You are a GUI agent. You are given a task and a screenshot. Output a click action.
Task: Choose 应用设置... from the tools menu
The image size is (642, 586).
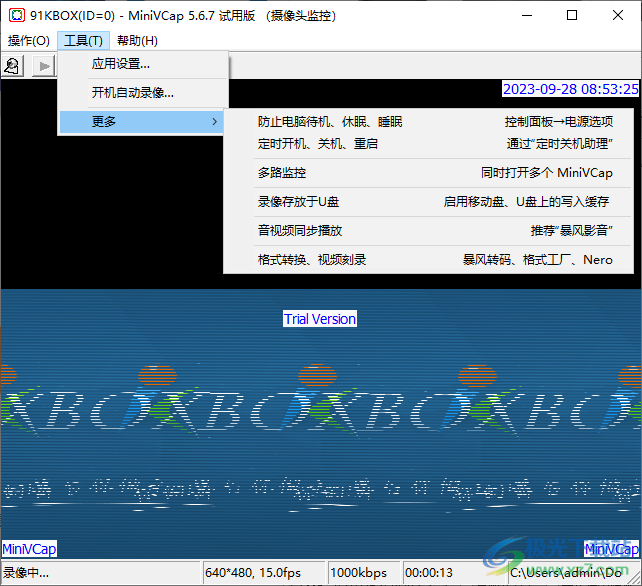point(143,64)
